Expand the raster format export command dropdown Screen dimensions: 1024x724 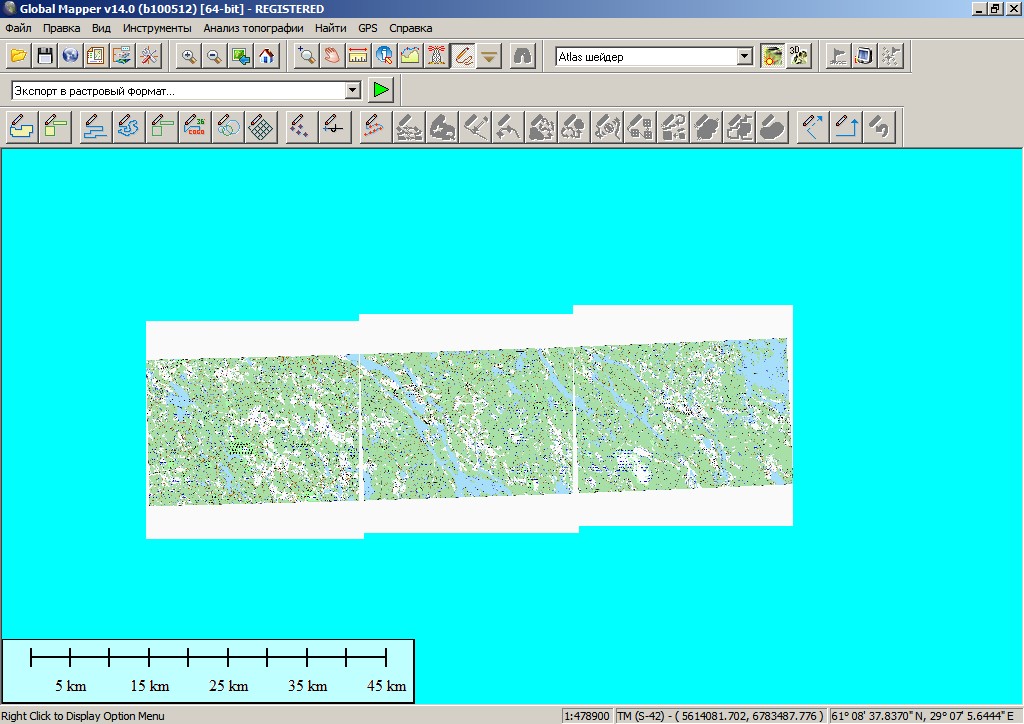[x=352, y=91]
